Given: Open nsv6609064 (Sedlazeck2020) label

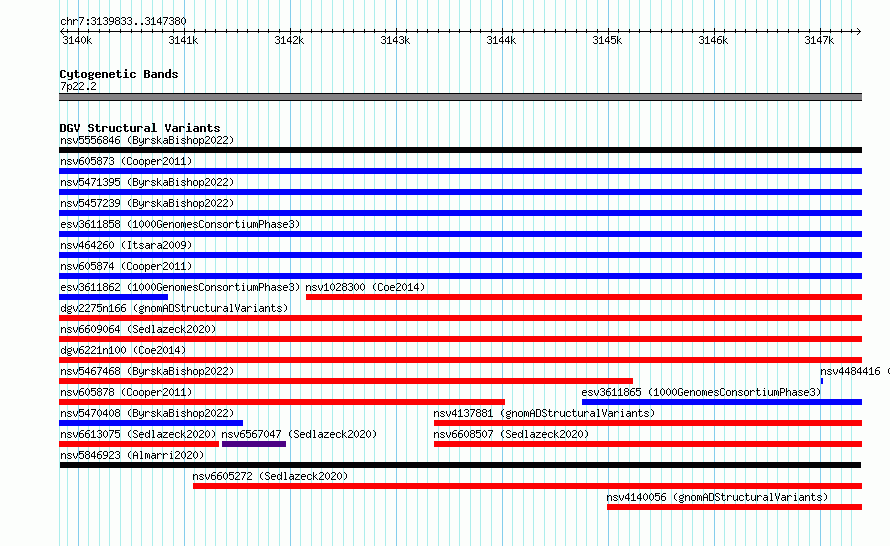Looking at the screenshot, I should click(138, 329).
